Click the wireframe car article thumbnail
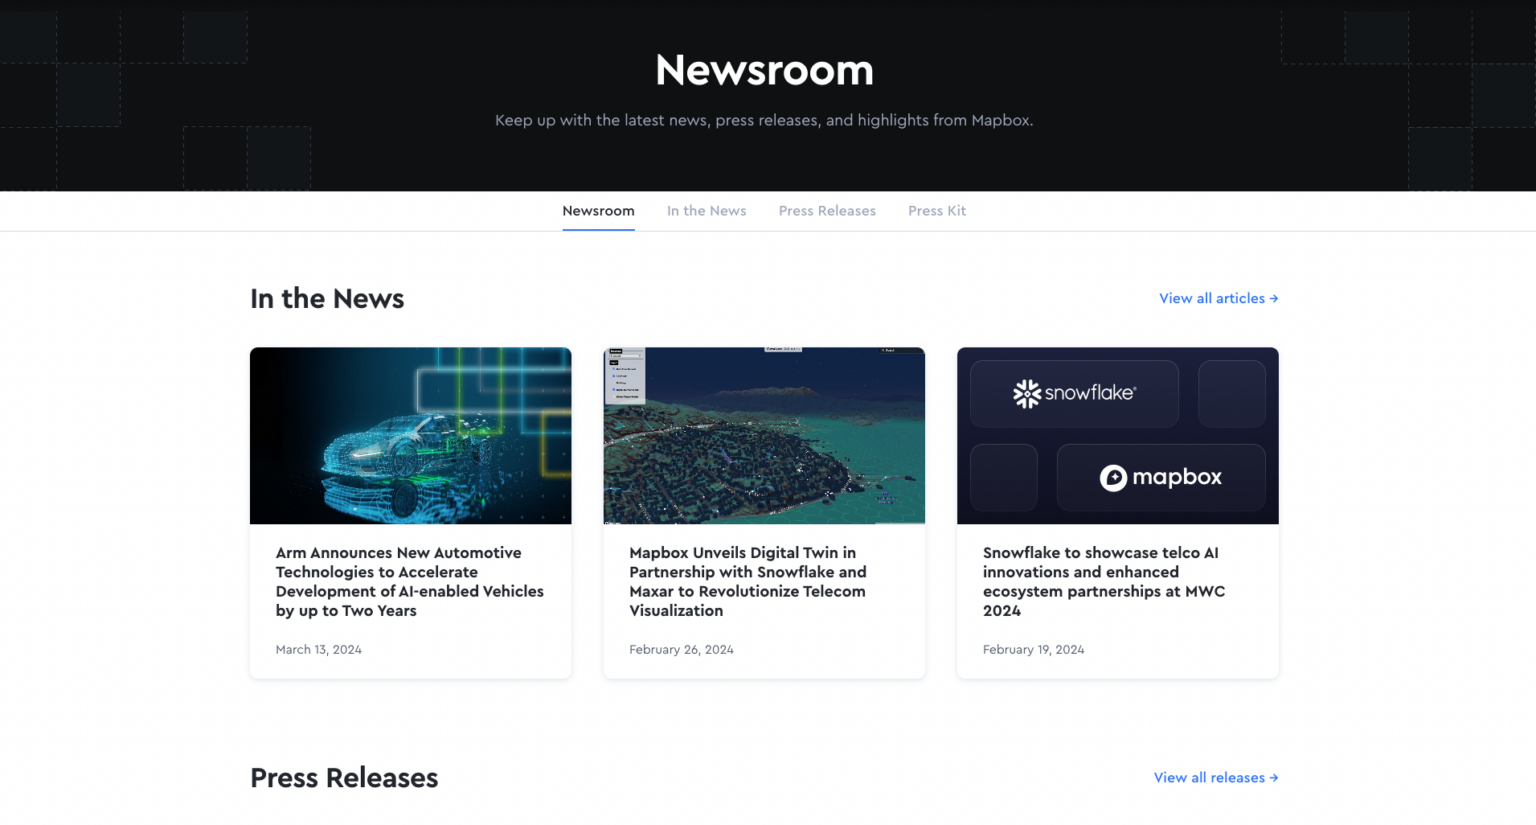Image resolution: width=1536 pixels, height=825 pixels. pos(410,436)
